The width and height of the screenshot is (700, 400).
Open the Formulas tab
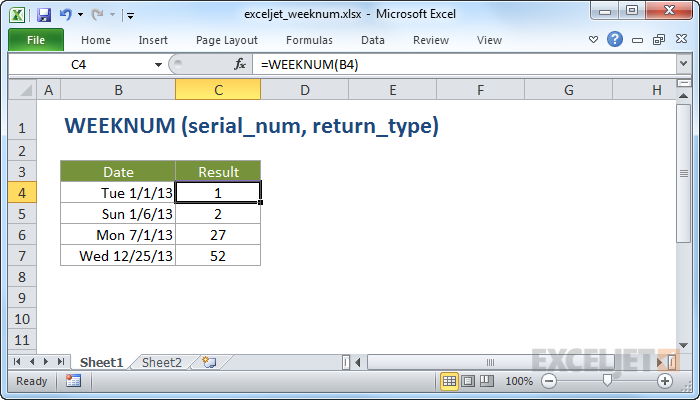click(309, 40)
